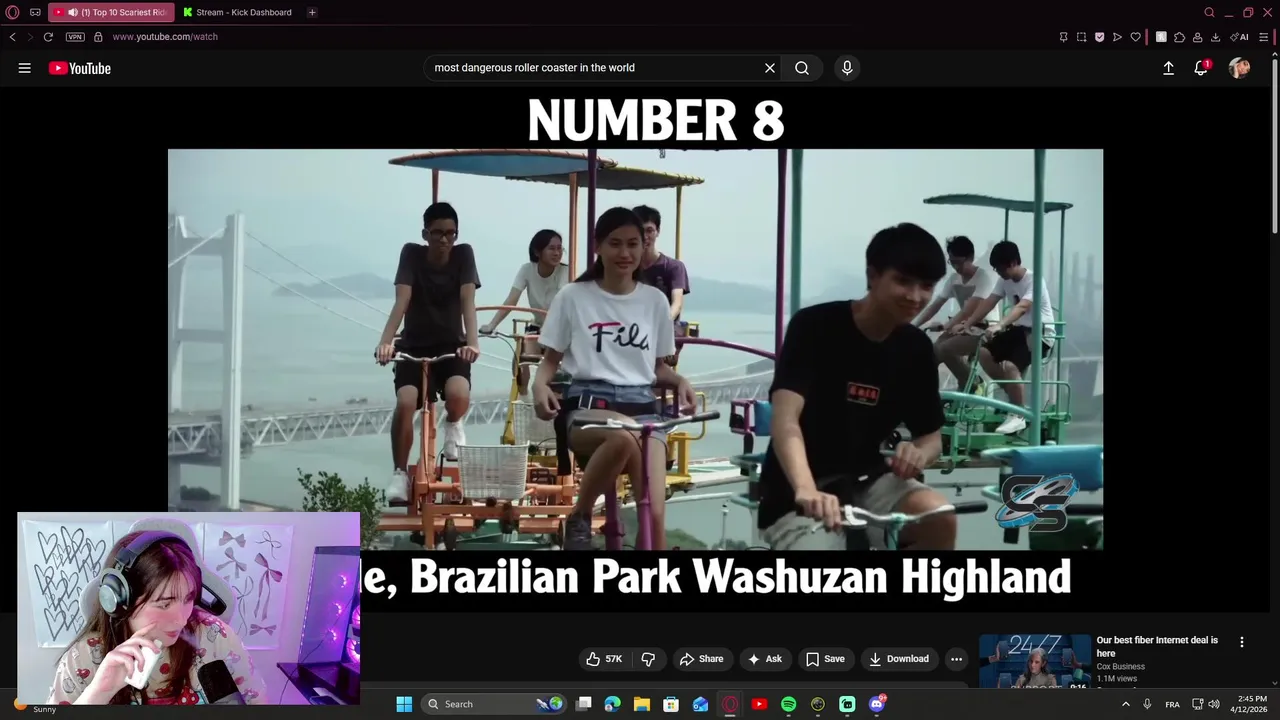
Task: Save video to a playlist
Action: [x=825, y=659]
